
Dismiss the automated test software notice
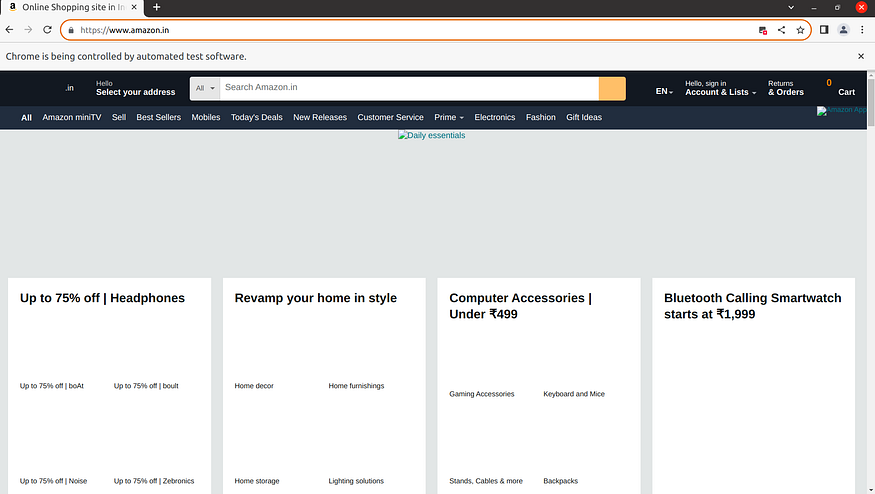(861, 56)
